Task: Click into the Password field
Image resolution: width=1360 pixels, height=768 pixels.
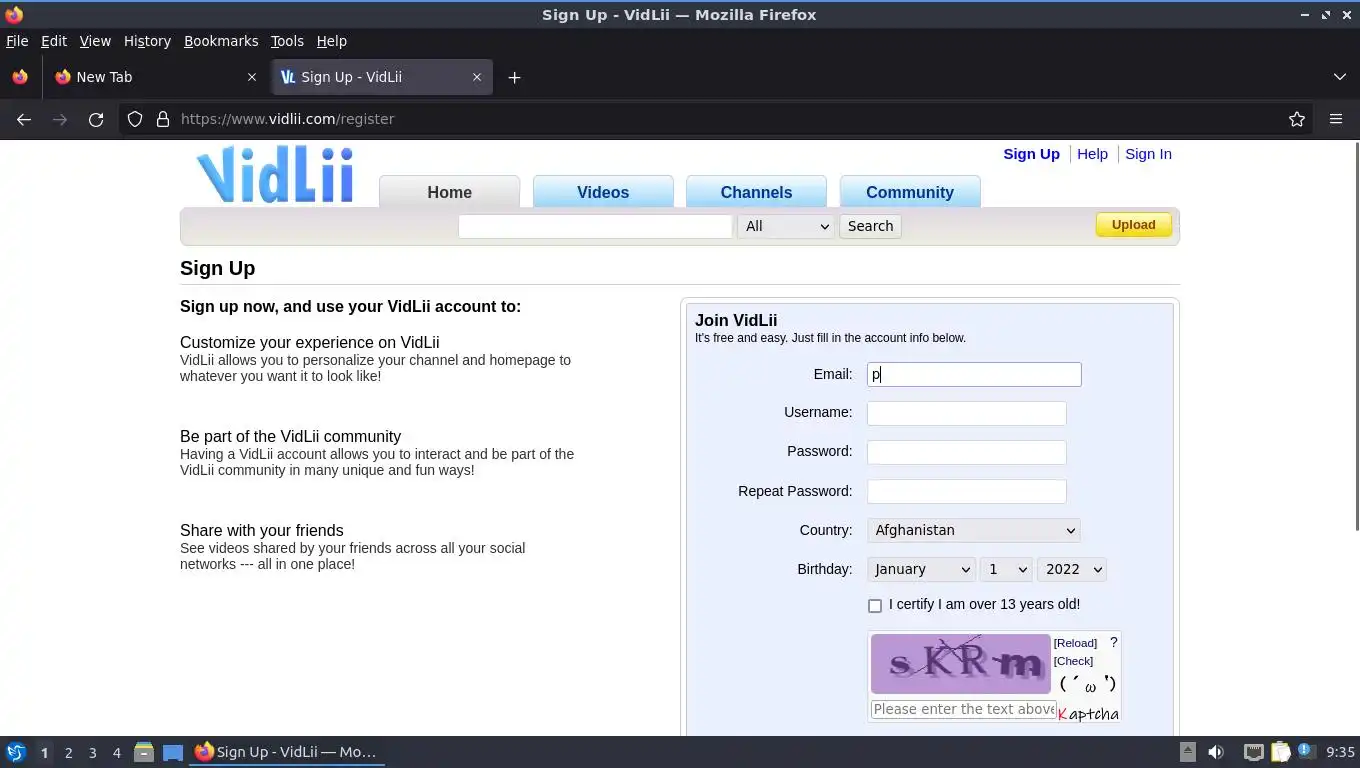Action: click(967, 452)
